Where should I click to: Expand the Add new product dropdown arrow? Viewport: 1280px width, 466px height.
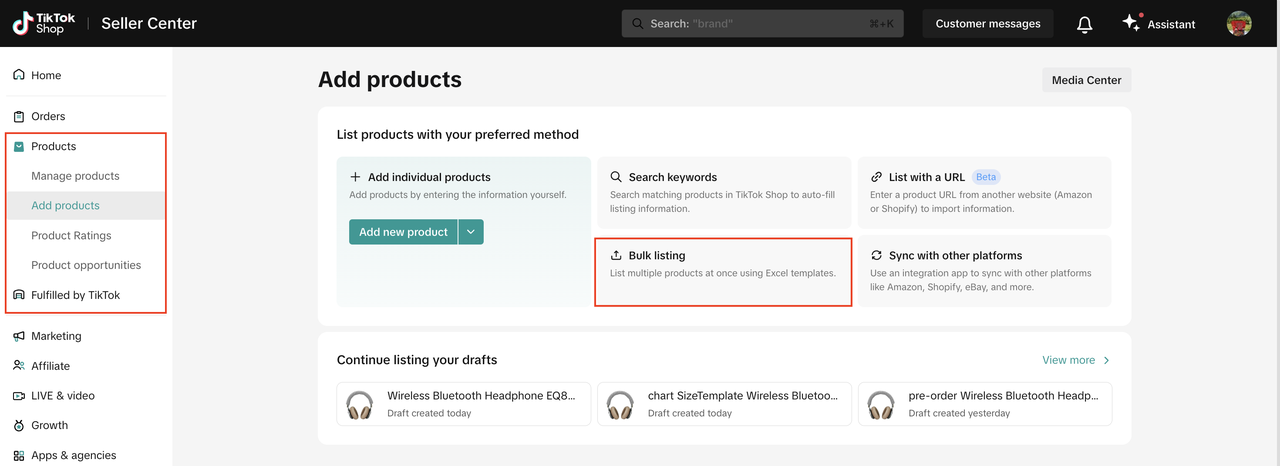(471, 232)
